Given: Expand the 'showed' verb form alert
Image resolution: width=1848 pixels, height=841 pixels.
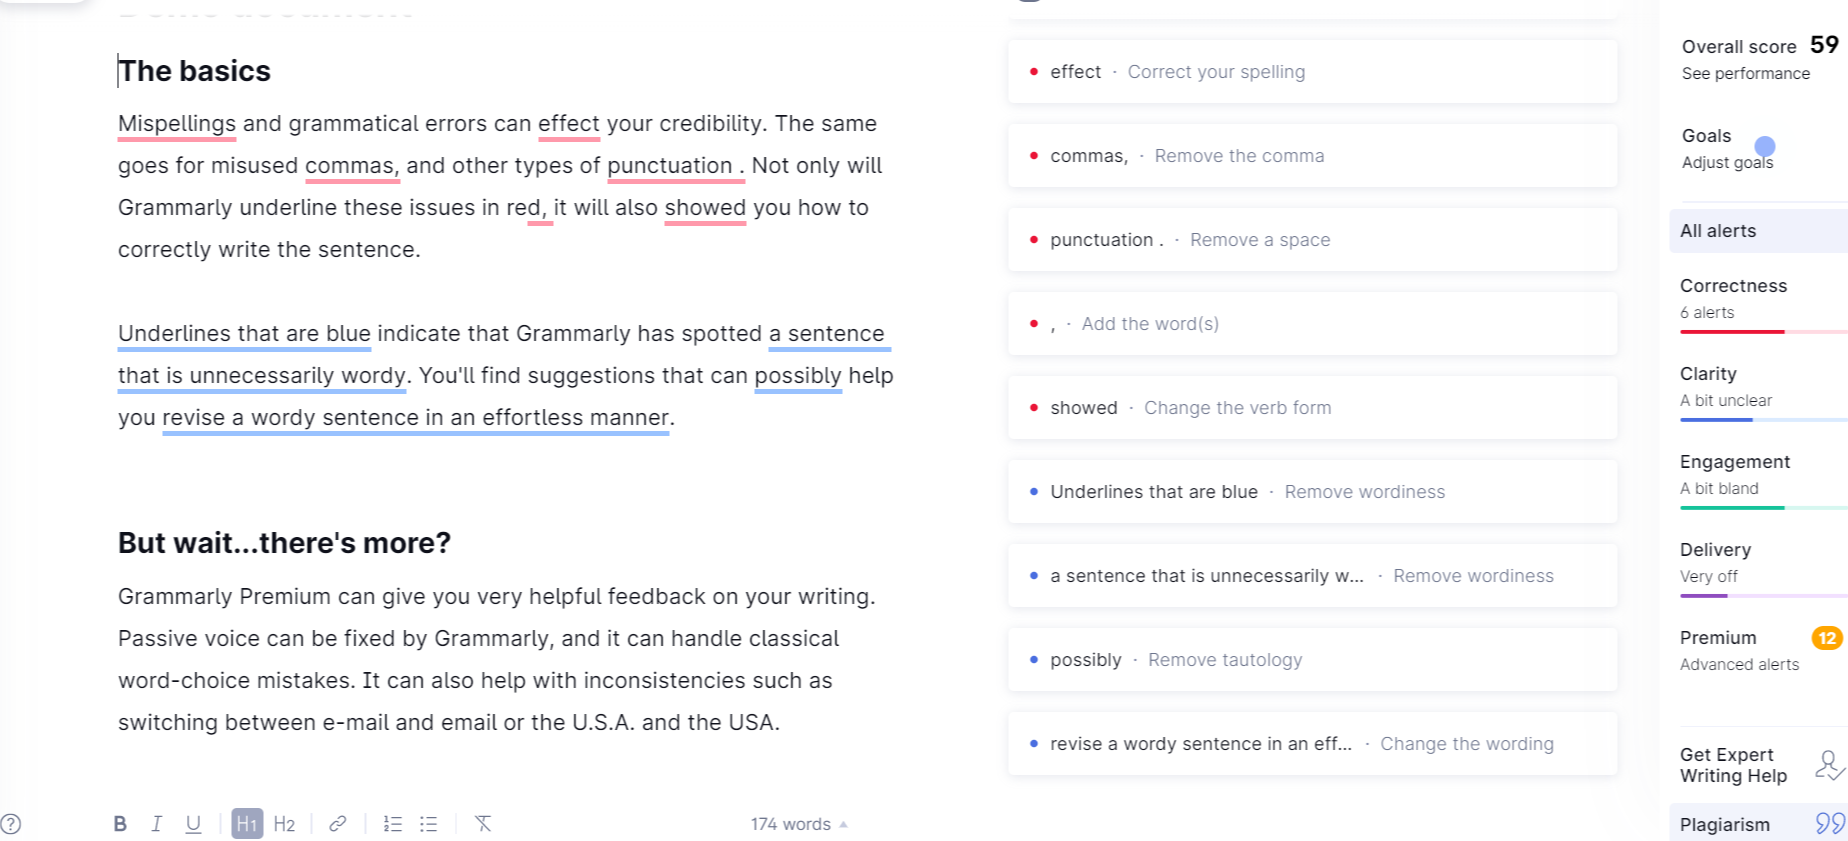Looking at the screenshot, I should point(1313,407).
